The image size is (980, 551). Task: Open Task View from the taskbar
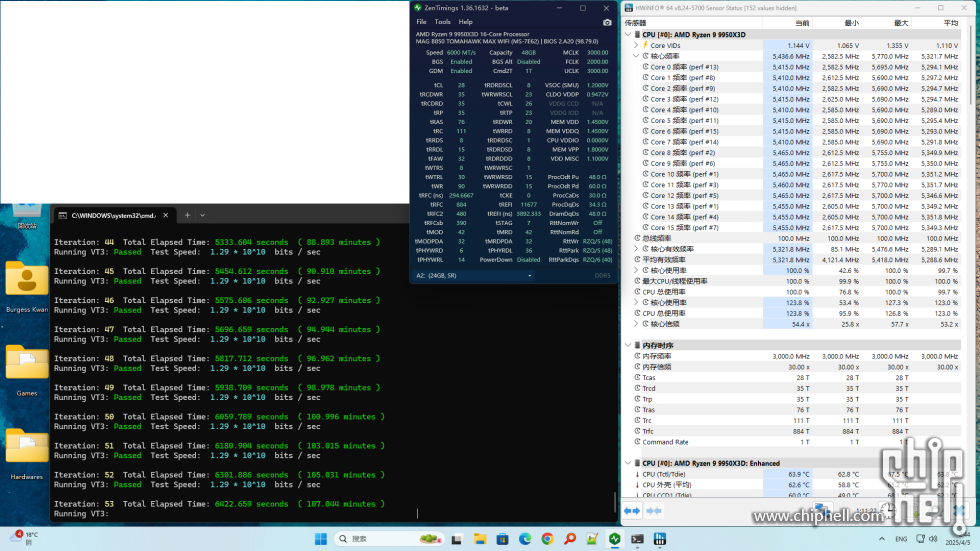click(457, 539)
